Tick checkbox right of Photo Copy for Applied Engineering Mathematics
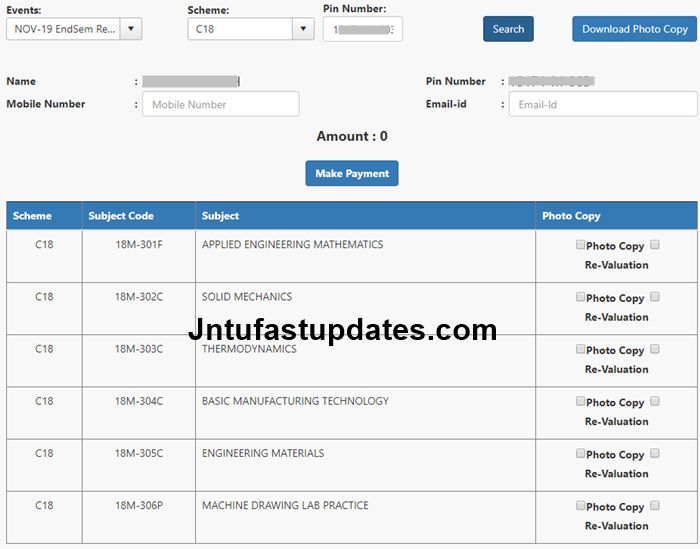The image size is (700, 549). (655, 244)
